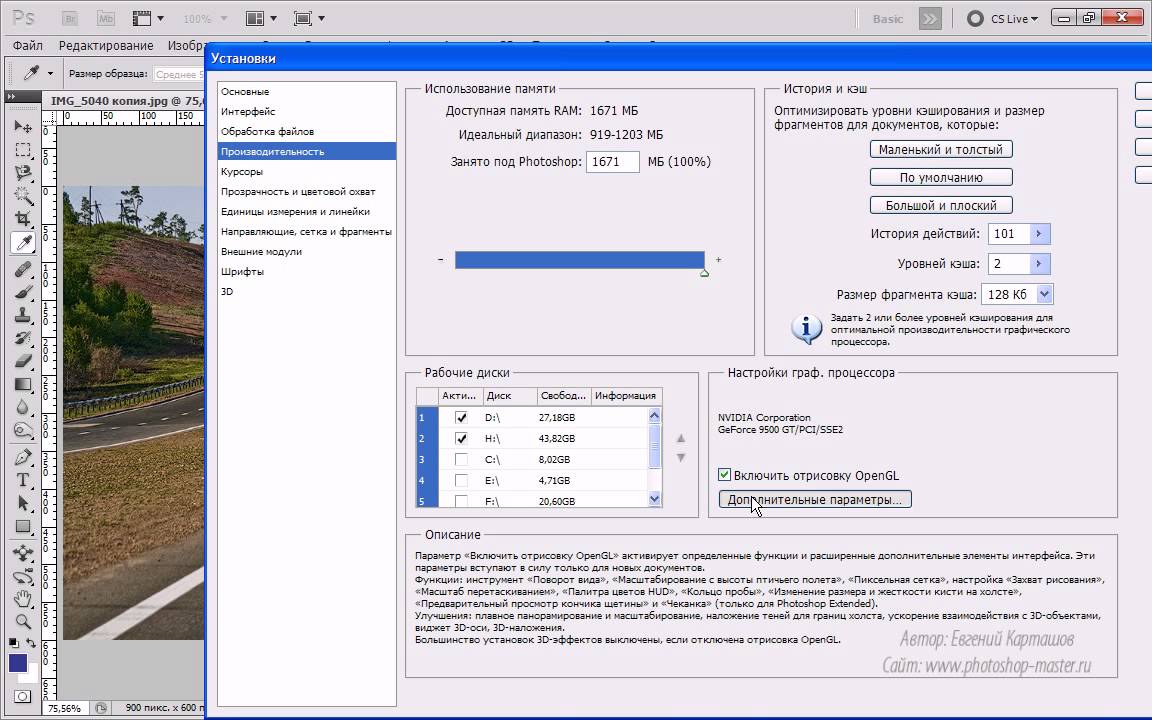
Task: Select the Pen tool
Action: pyautogui.click(x=23, y=457)
